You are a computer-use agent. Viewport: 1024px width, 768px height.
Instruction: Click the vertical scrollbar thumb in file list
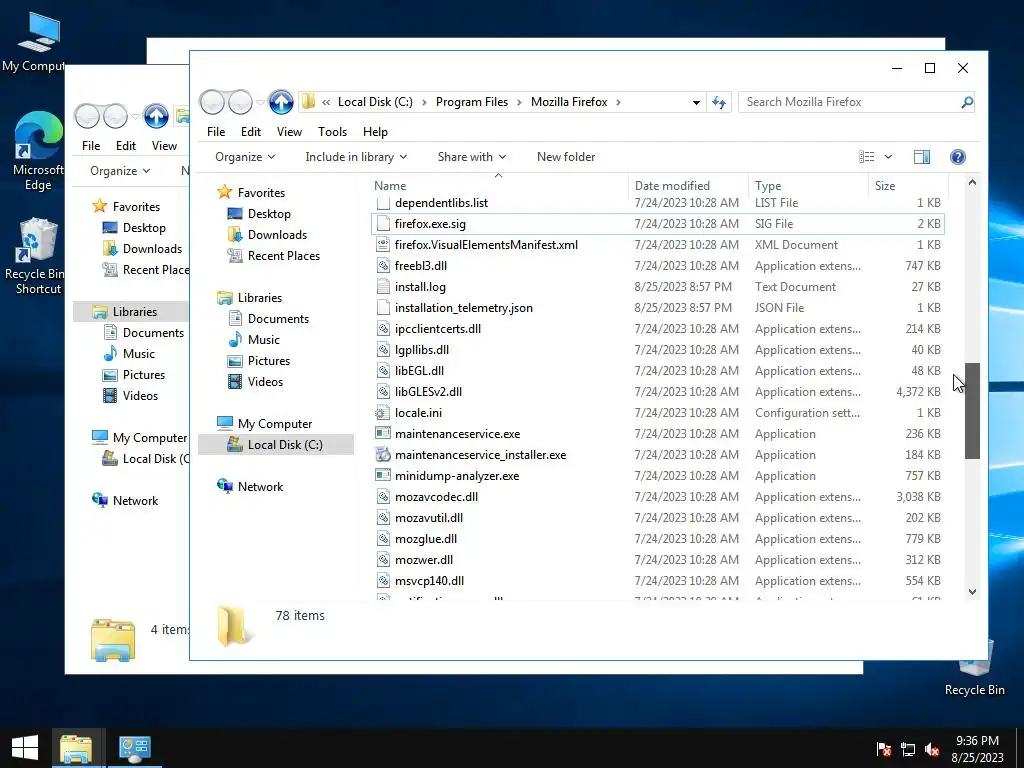[972, 410]
